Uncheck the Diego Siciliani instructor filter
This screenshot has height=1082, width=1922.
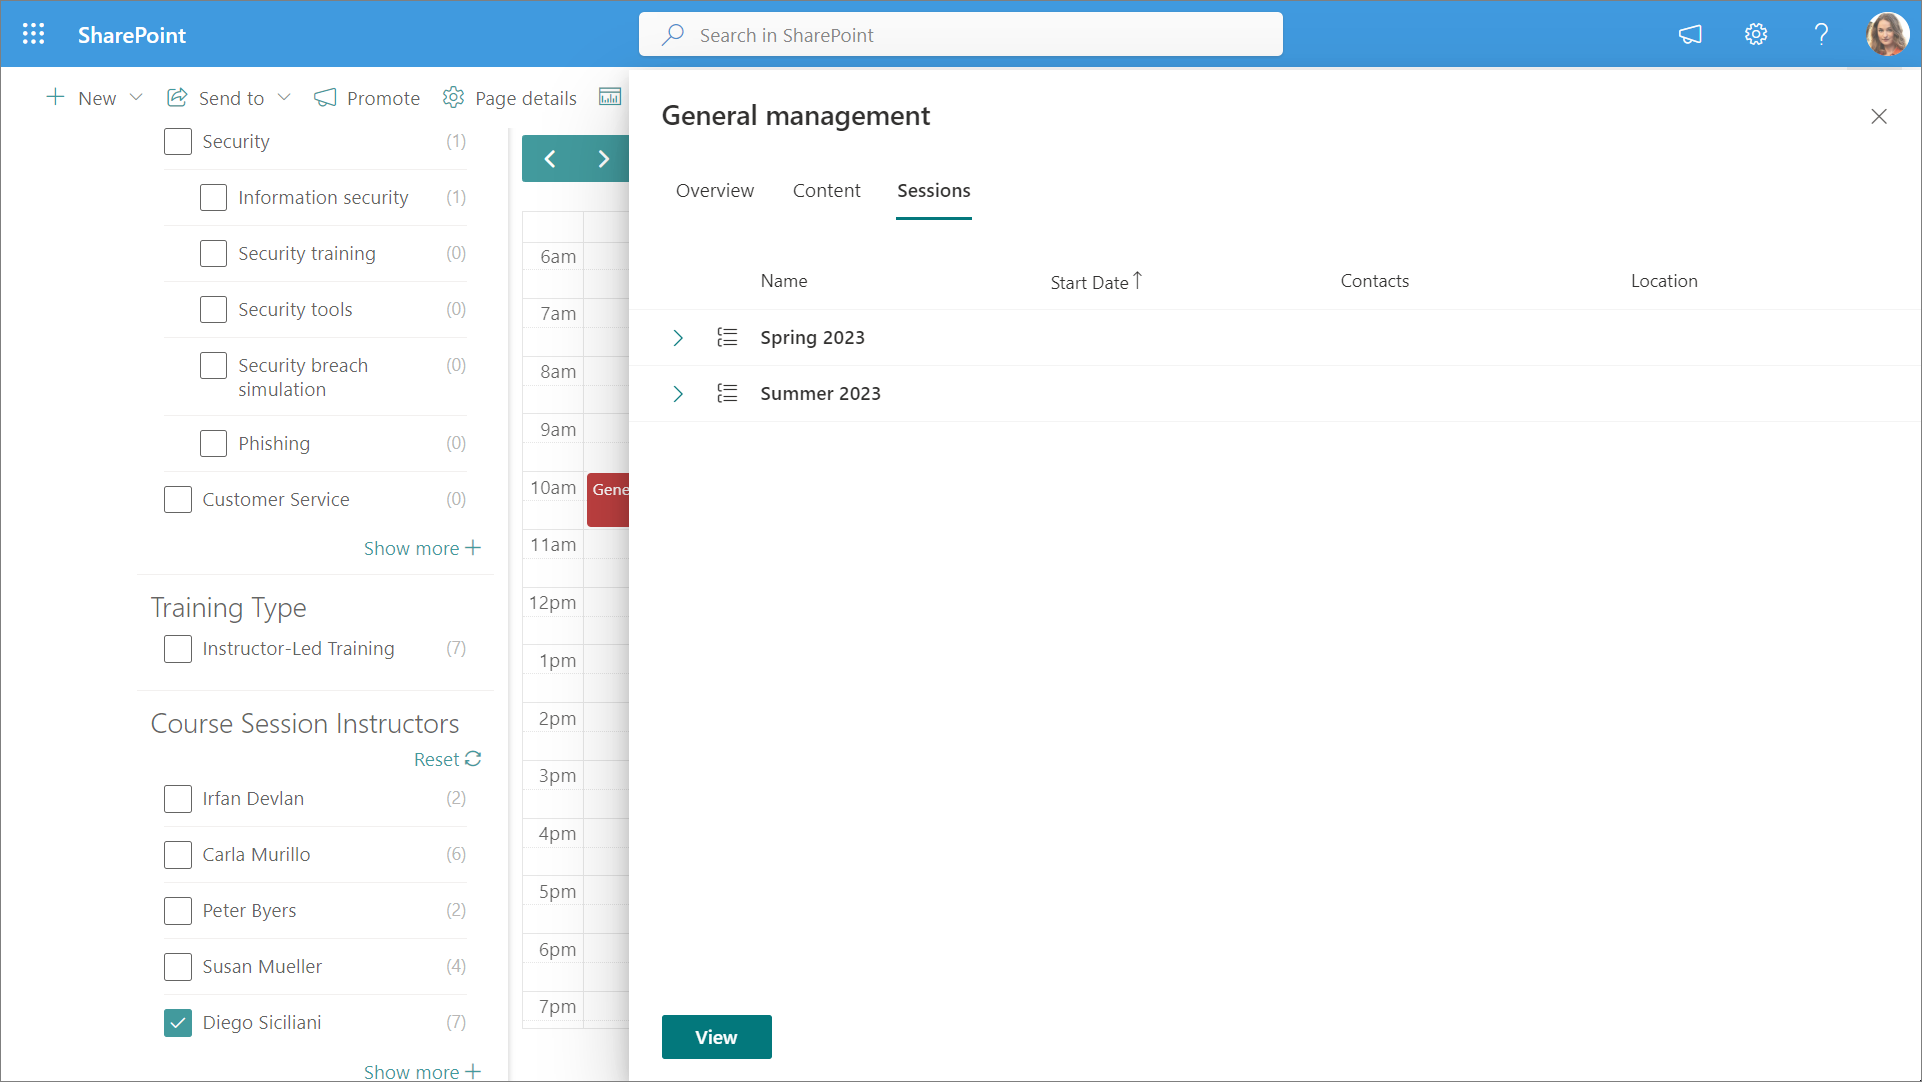(178, 1022)
